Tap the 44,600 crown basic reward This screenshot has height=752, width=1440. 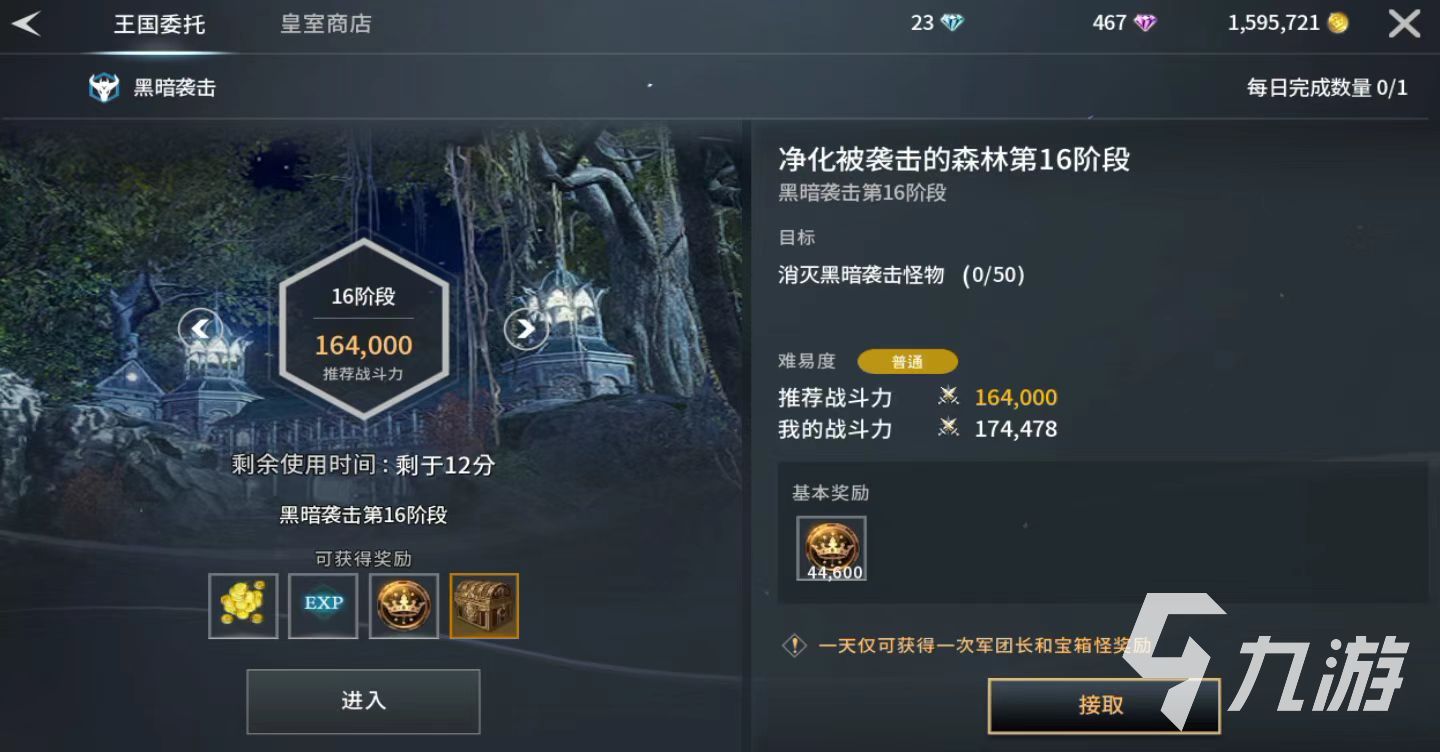pyautogui.click(x=831, y=548)
